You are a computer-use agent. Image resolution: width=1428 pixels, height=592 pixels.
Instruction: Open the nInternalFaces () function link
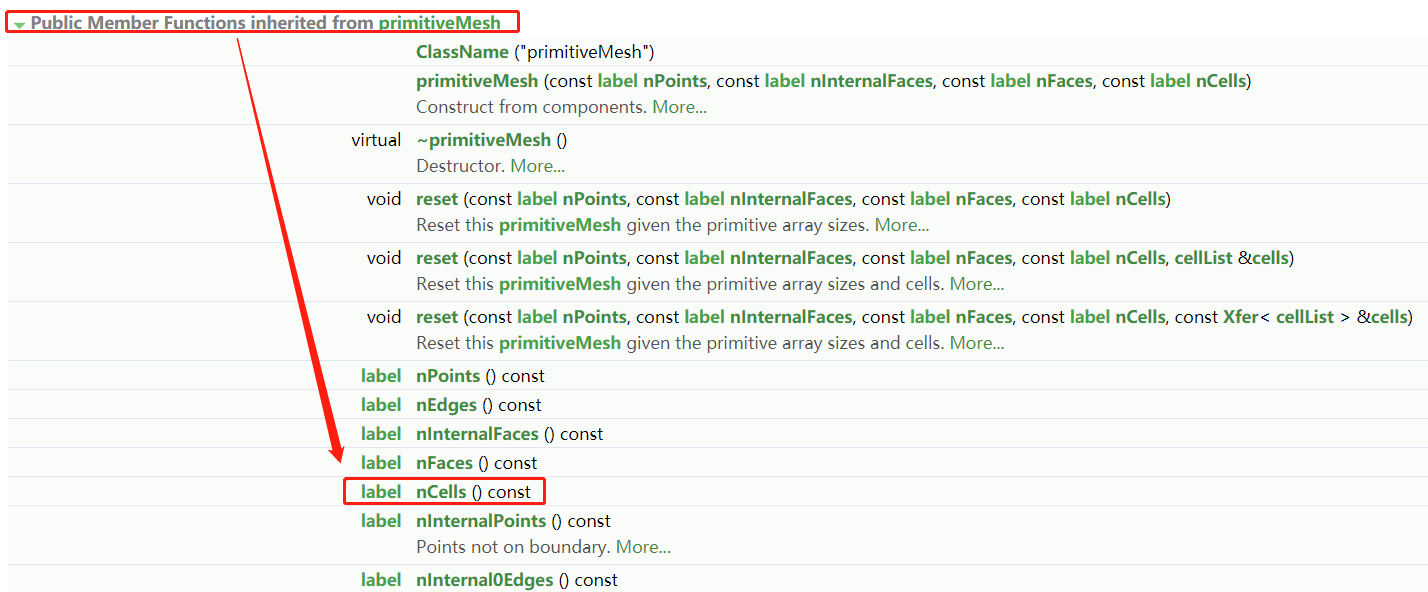[476, 434]
